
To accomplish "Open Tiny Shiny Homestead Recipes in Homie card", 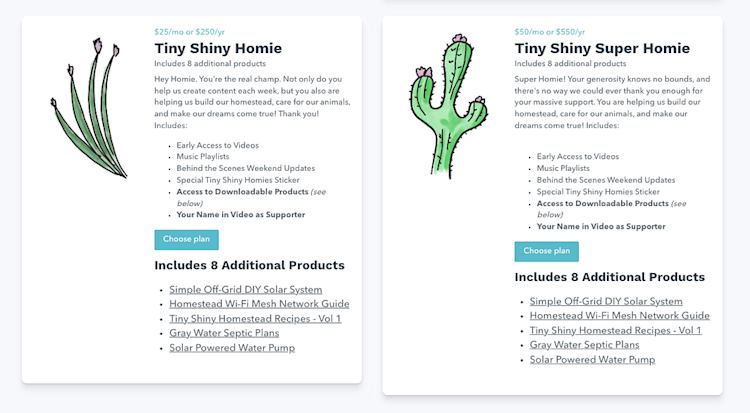I will [x=255, y=319].
